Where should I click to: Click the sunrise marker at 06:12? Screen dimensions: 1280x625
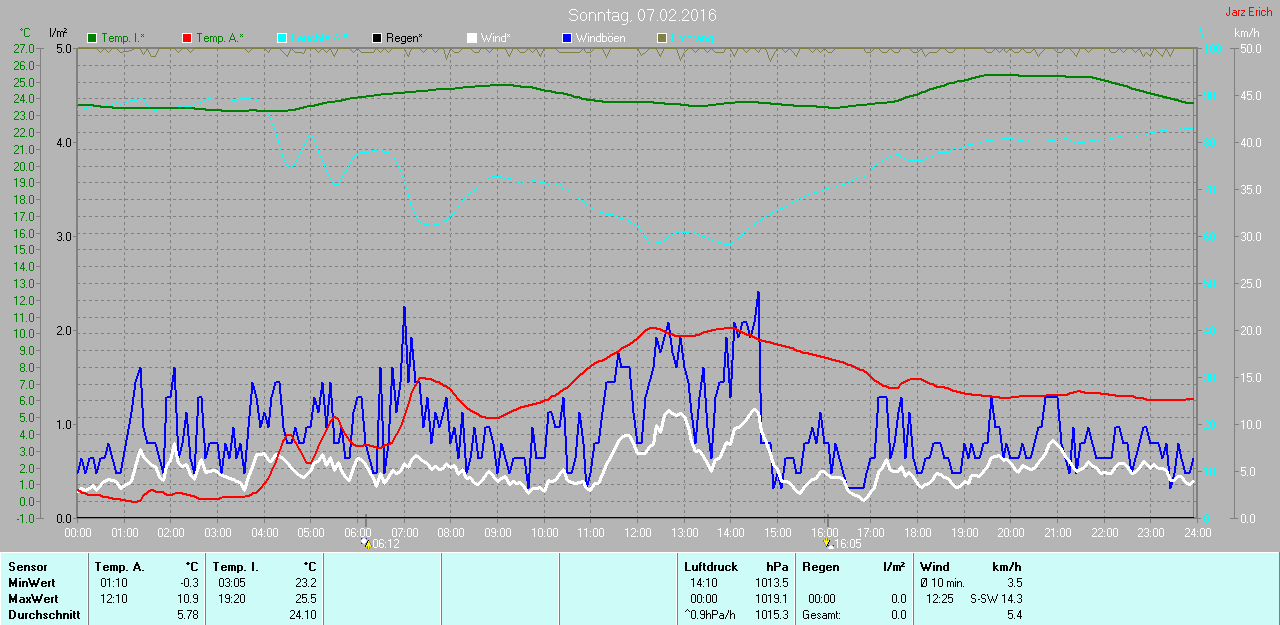point(366,543)
